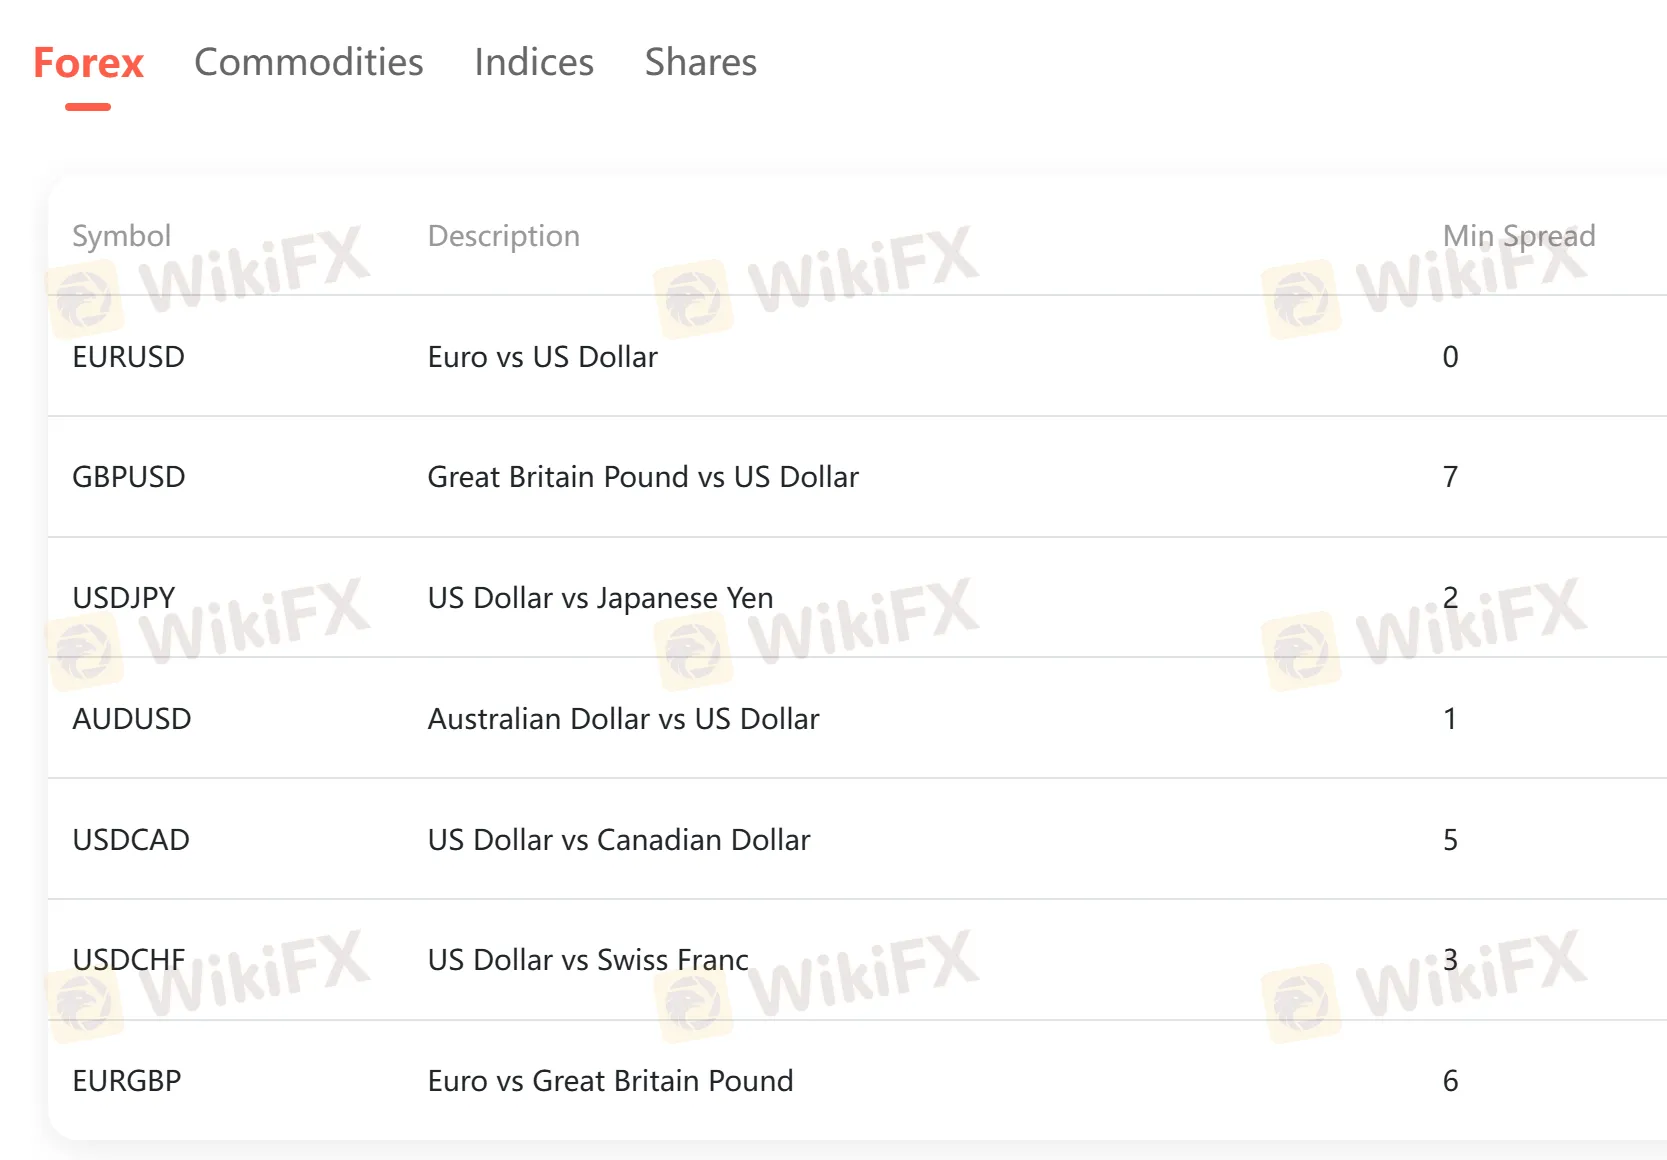1667x1160 pixels.
Task: Click the GBPUSD min spread value 7
Action: (x=1450, y=477)
